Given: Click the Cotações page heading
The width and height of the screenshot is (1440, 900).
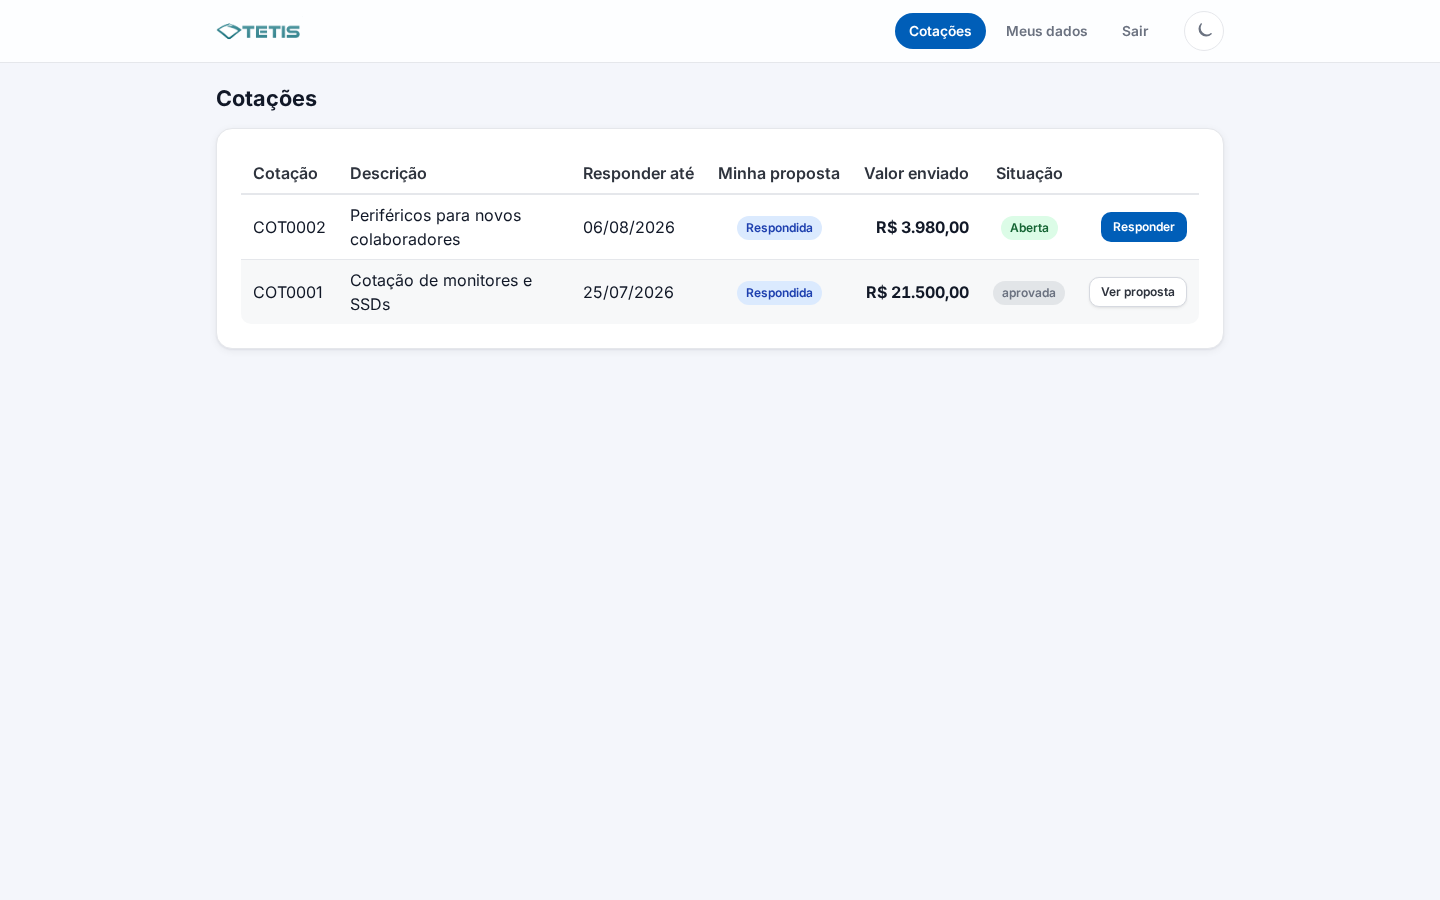Looking at the screenshot, I should click(266, 98).
